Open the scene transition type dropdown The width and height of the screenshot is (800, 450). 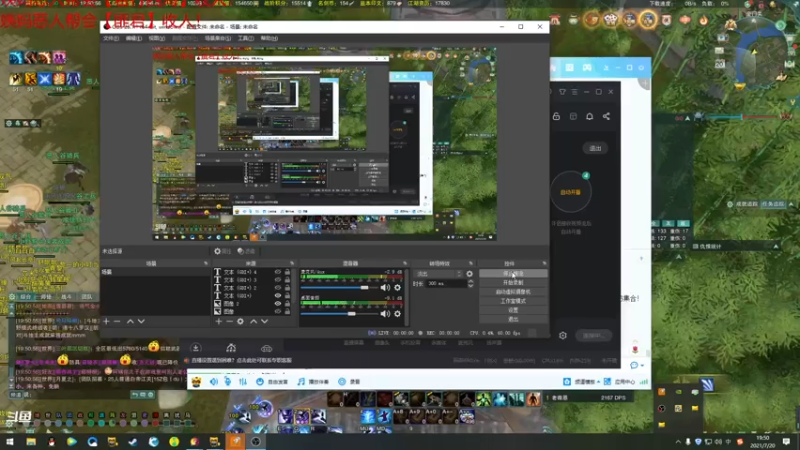tap(438, 274)
